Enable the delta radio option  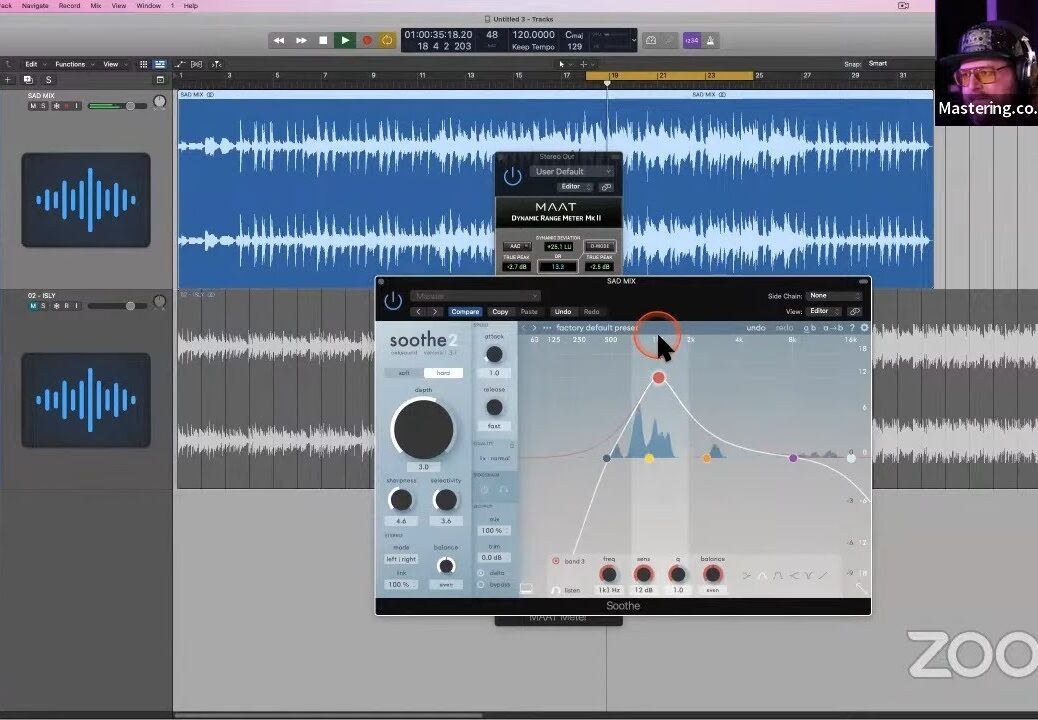point(481,573)
